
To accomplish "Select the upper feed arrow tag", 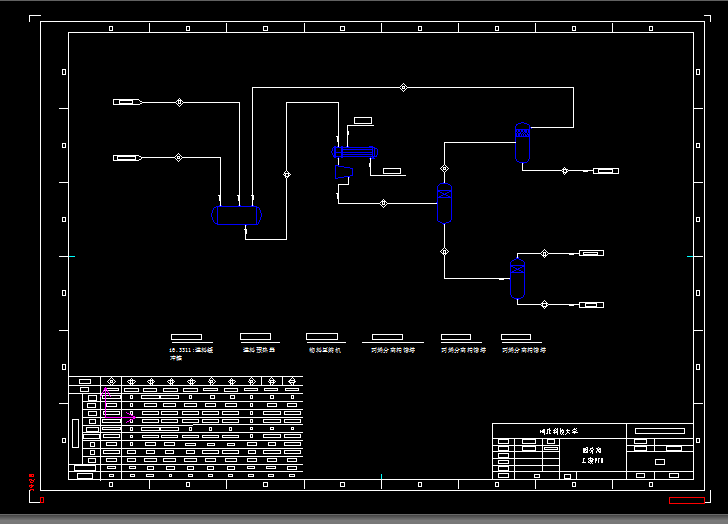I will point(128,102).
